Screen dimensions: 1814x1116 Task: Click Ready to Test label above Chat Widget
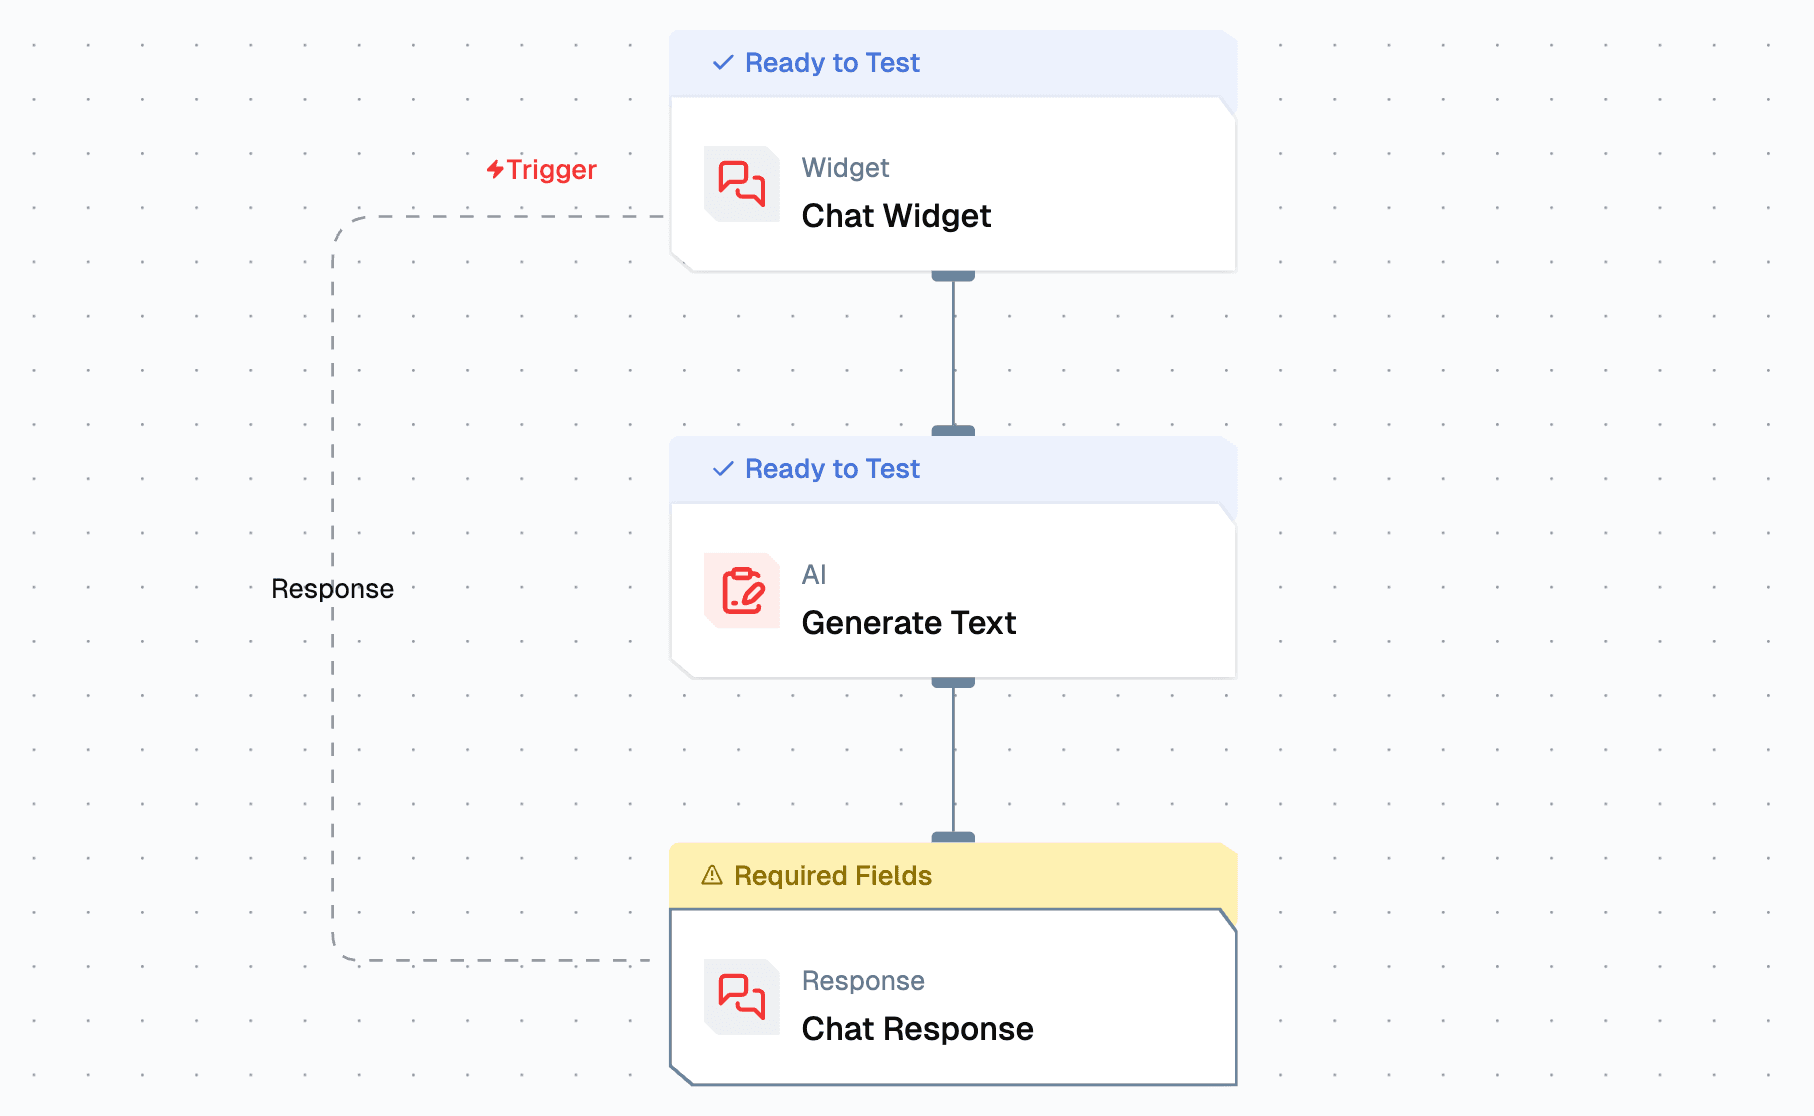coord(832,63)
